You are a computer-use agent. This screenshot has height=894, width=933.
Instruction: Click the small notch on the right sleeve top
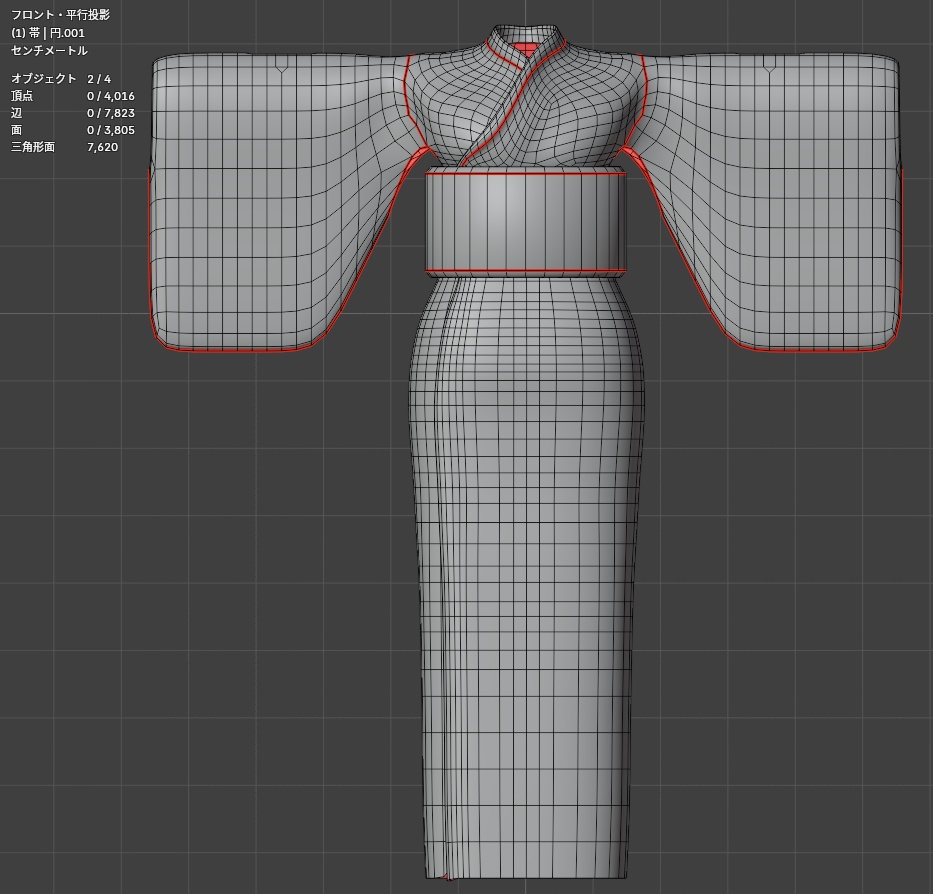pyautogui.click(x=769, y=70)
